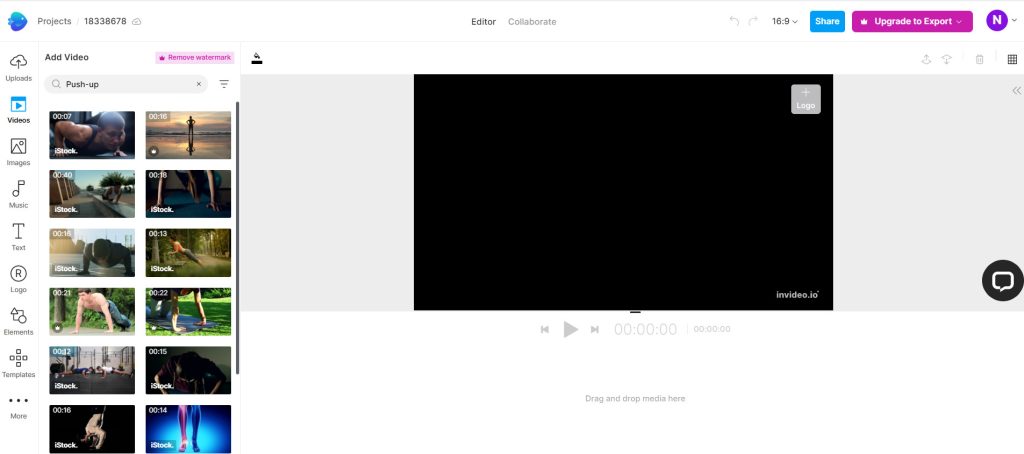This screenshot has width=1024, height=454.
Task: Clear the Push-up search text
Action: 198,85
